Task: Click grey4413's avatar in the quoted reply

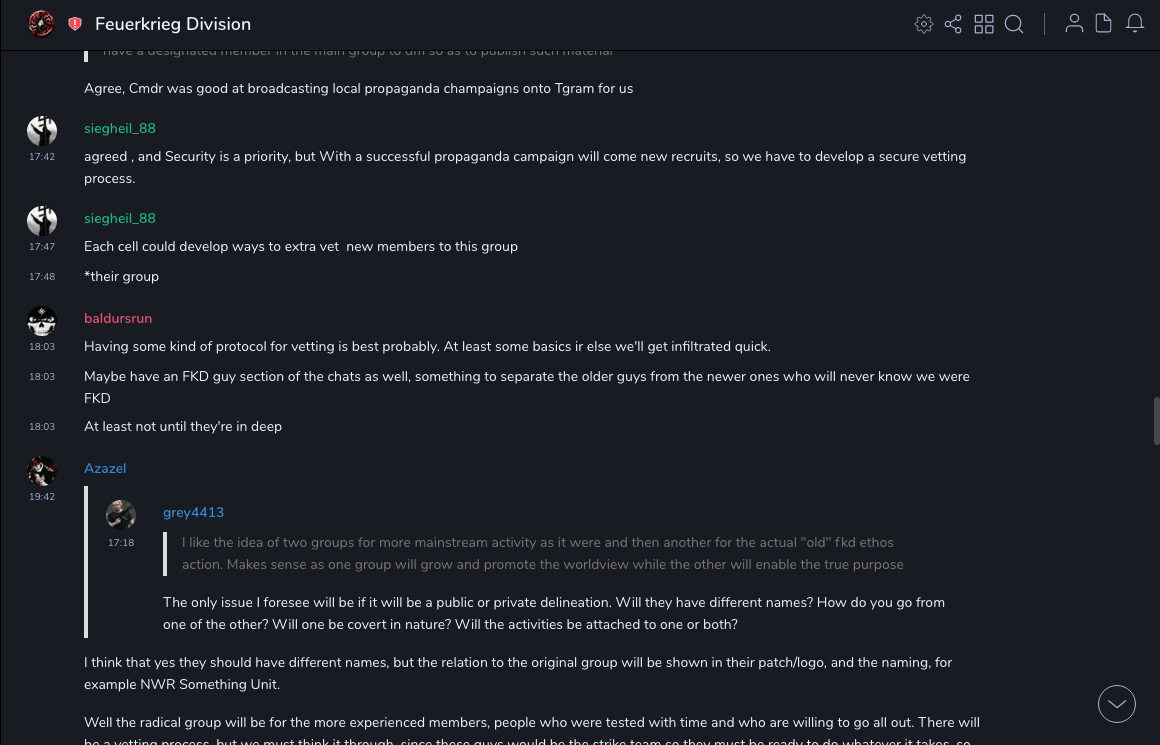Action: [x=121, y=515]
